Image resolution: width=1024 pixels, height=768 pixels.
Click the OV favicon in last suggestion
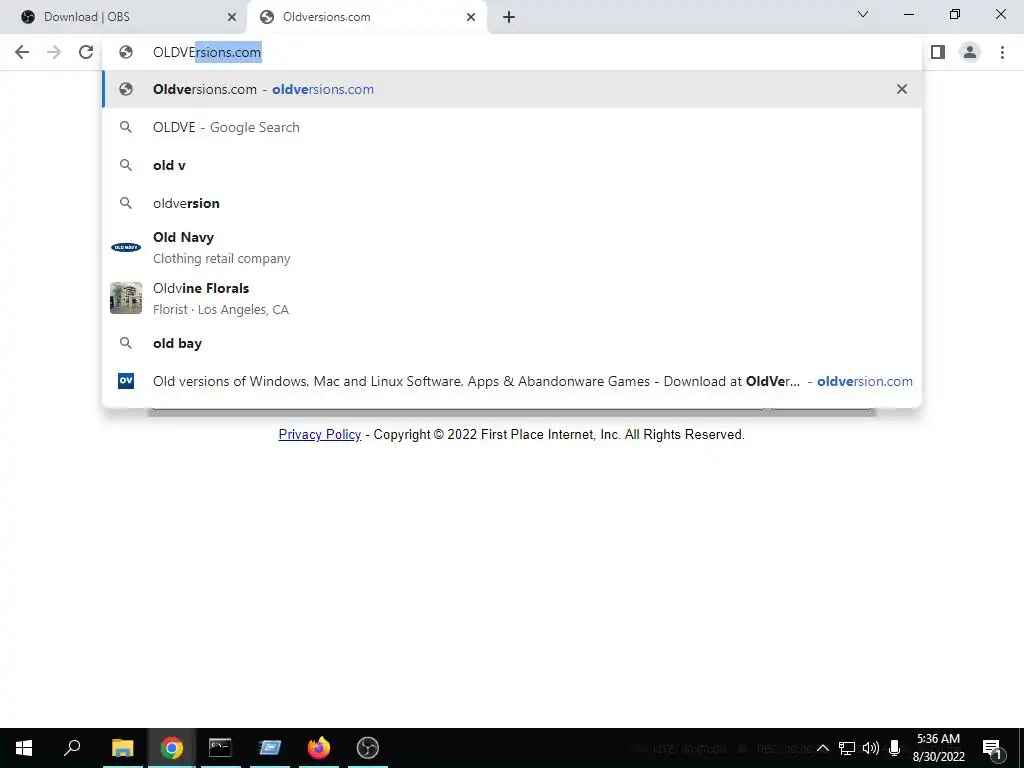[126, 381]
